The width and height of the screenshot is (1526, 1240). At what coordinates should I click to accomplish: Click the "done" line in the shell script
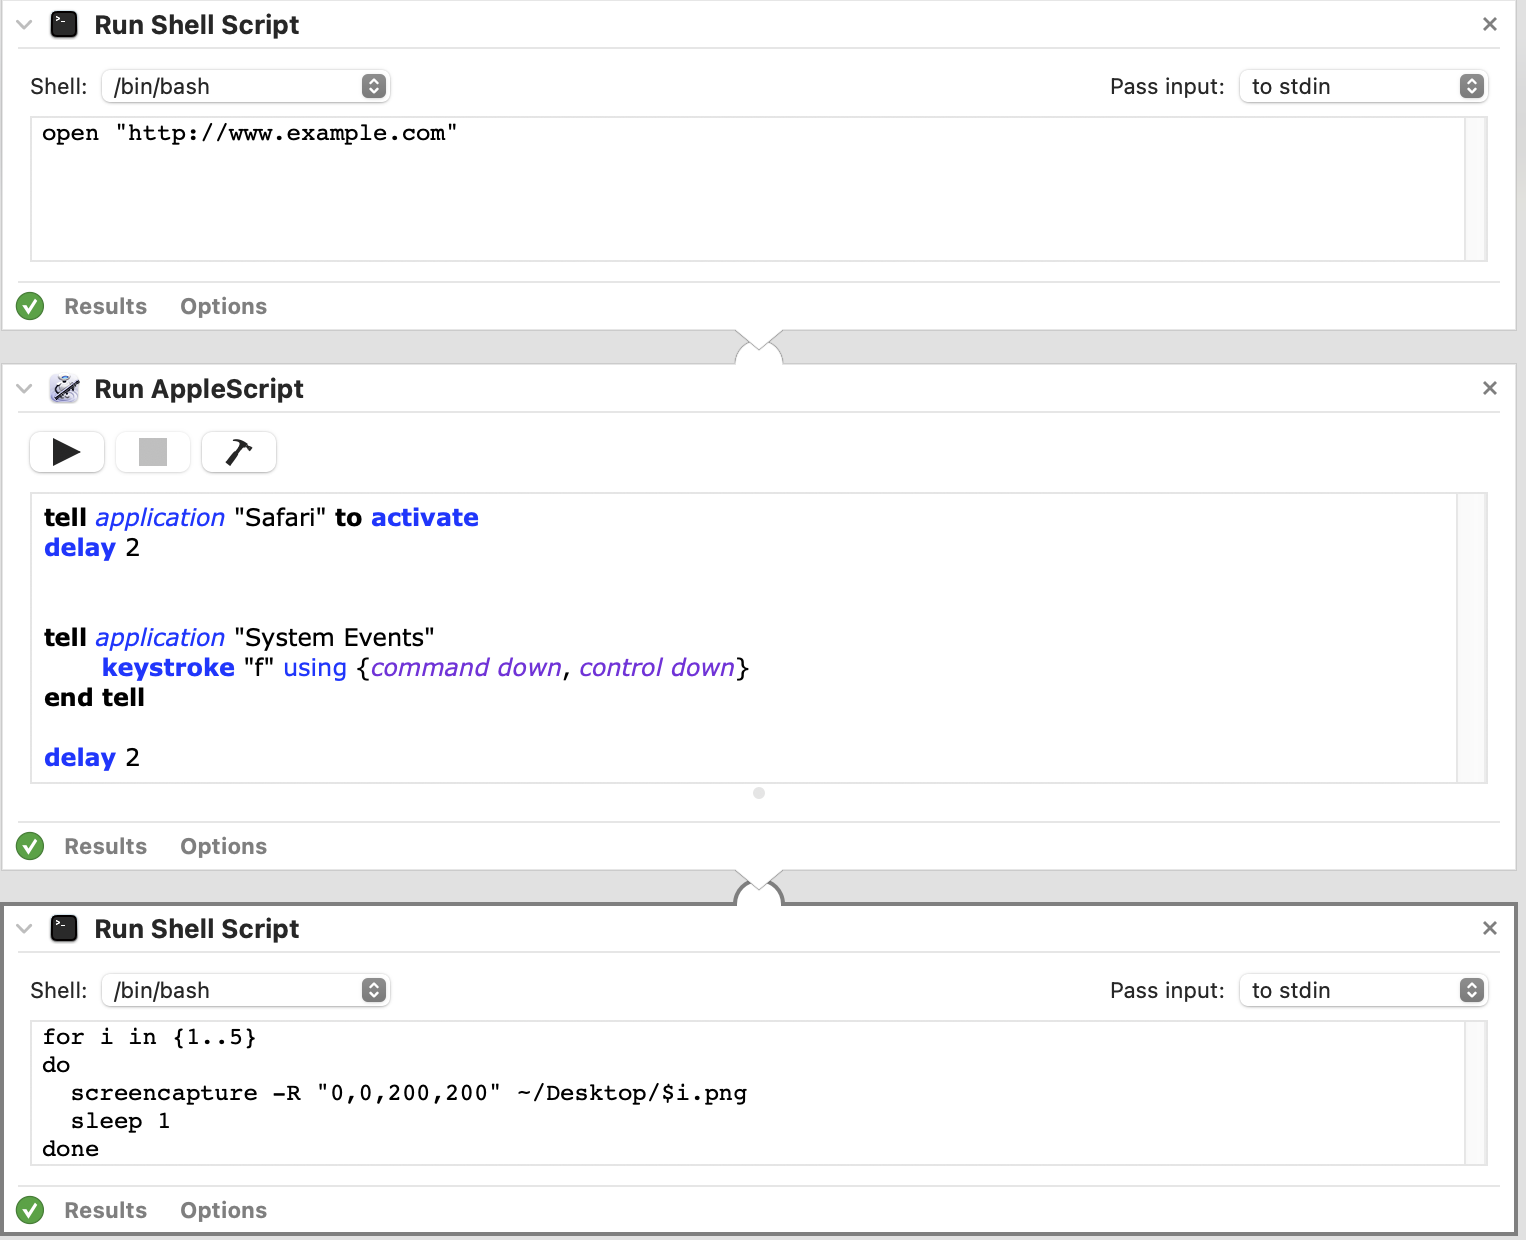tap(70, 1149)
